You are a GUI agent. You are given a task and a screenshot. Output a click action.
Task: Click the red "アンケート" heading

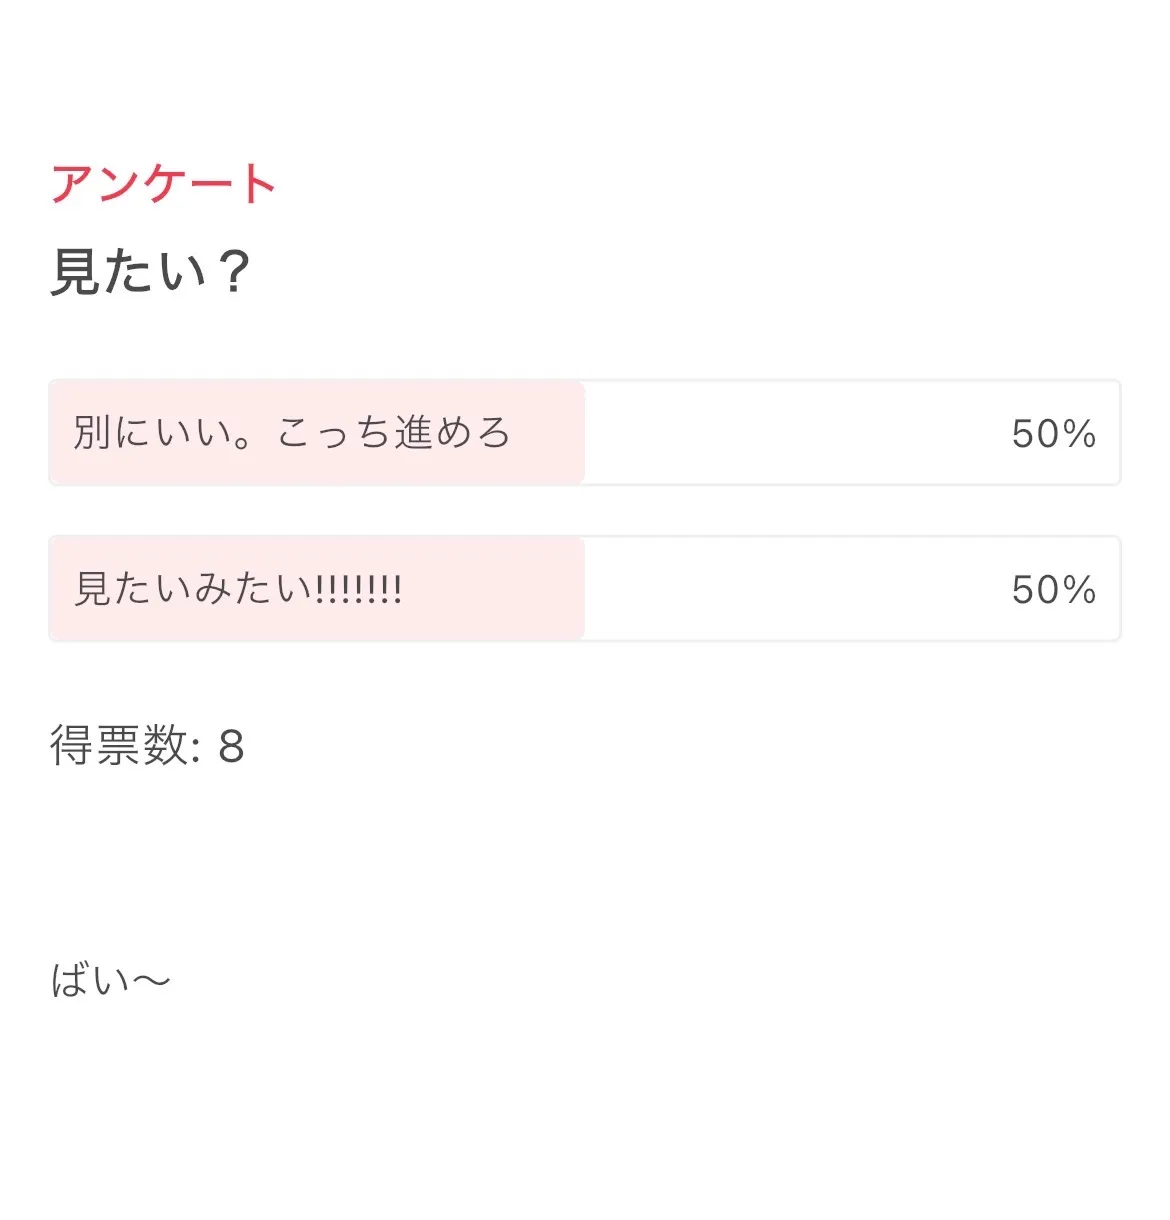(163, 184)
